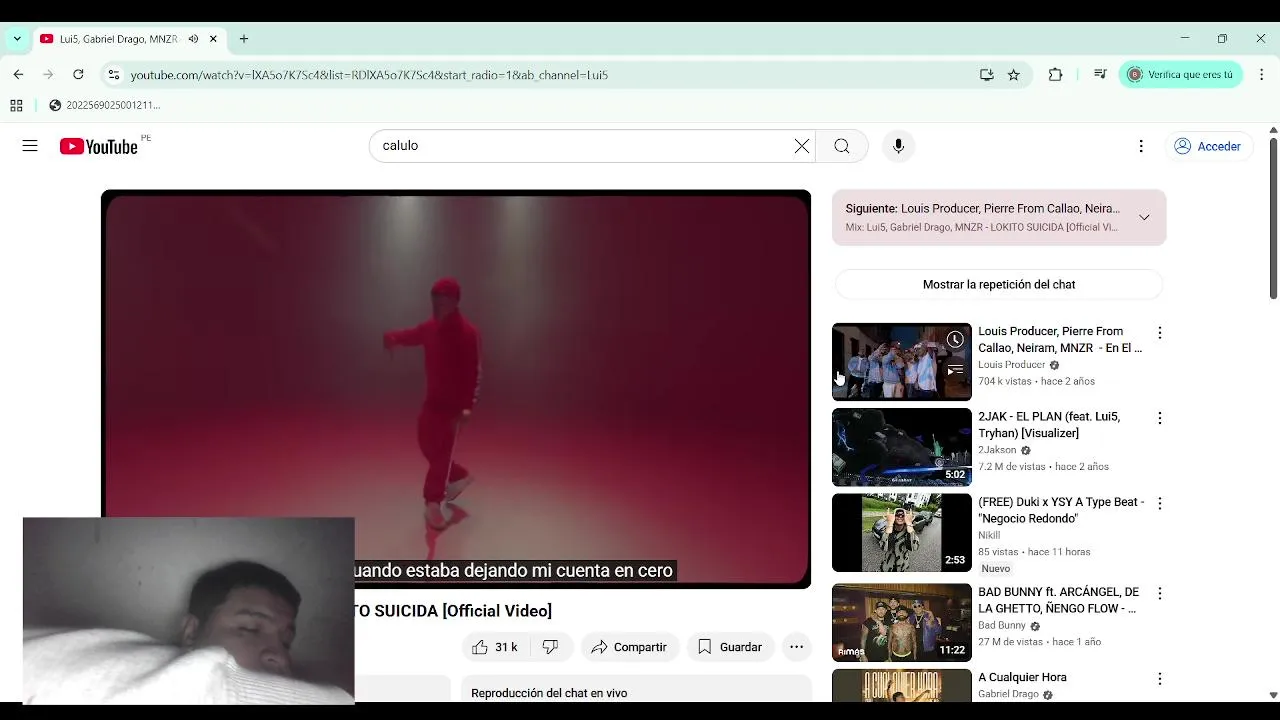1280x720 pixels.
Task: Open the media control icon in toolbar
Action: click(1100, 75)
